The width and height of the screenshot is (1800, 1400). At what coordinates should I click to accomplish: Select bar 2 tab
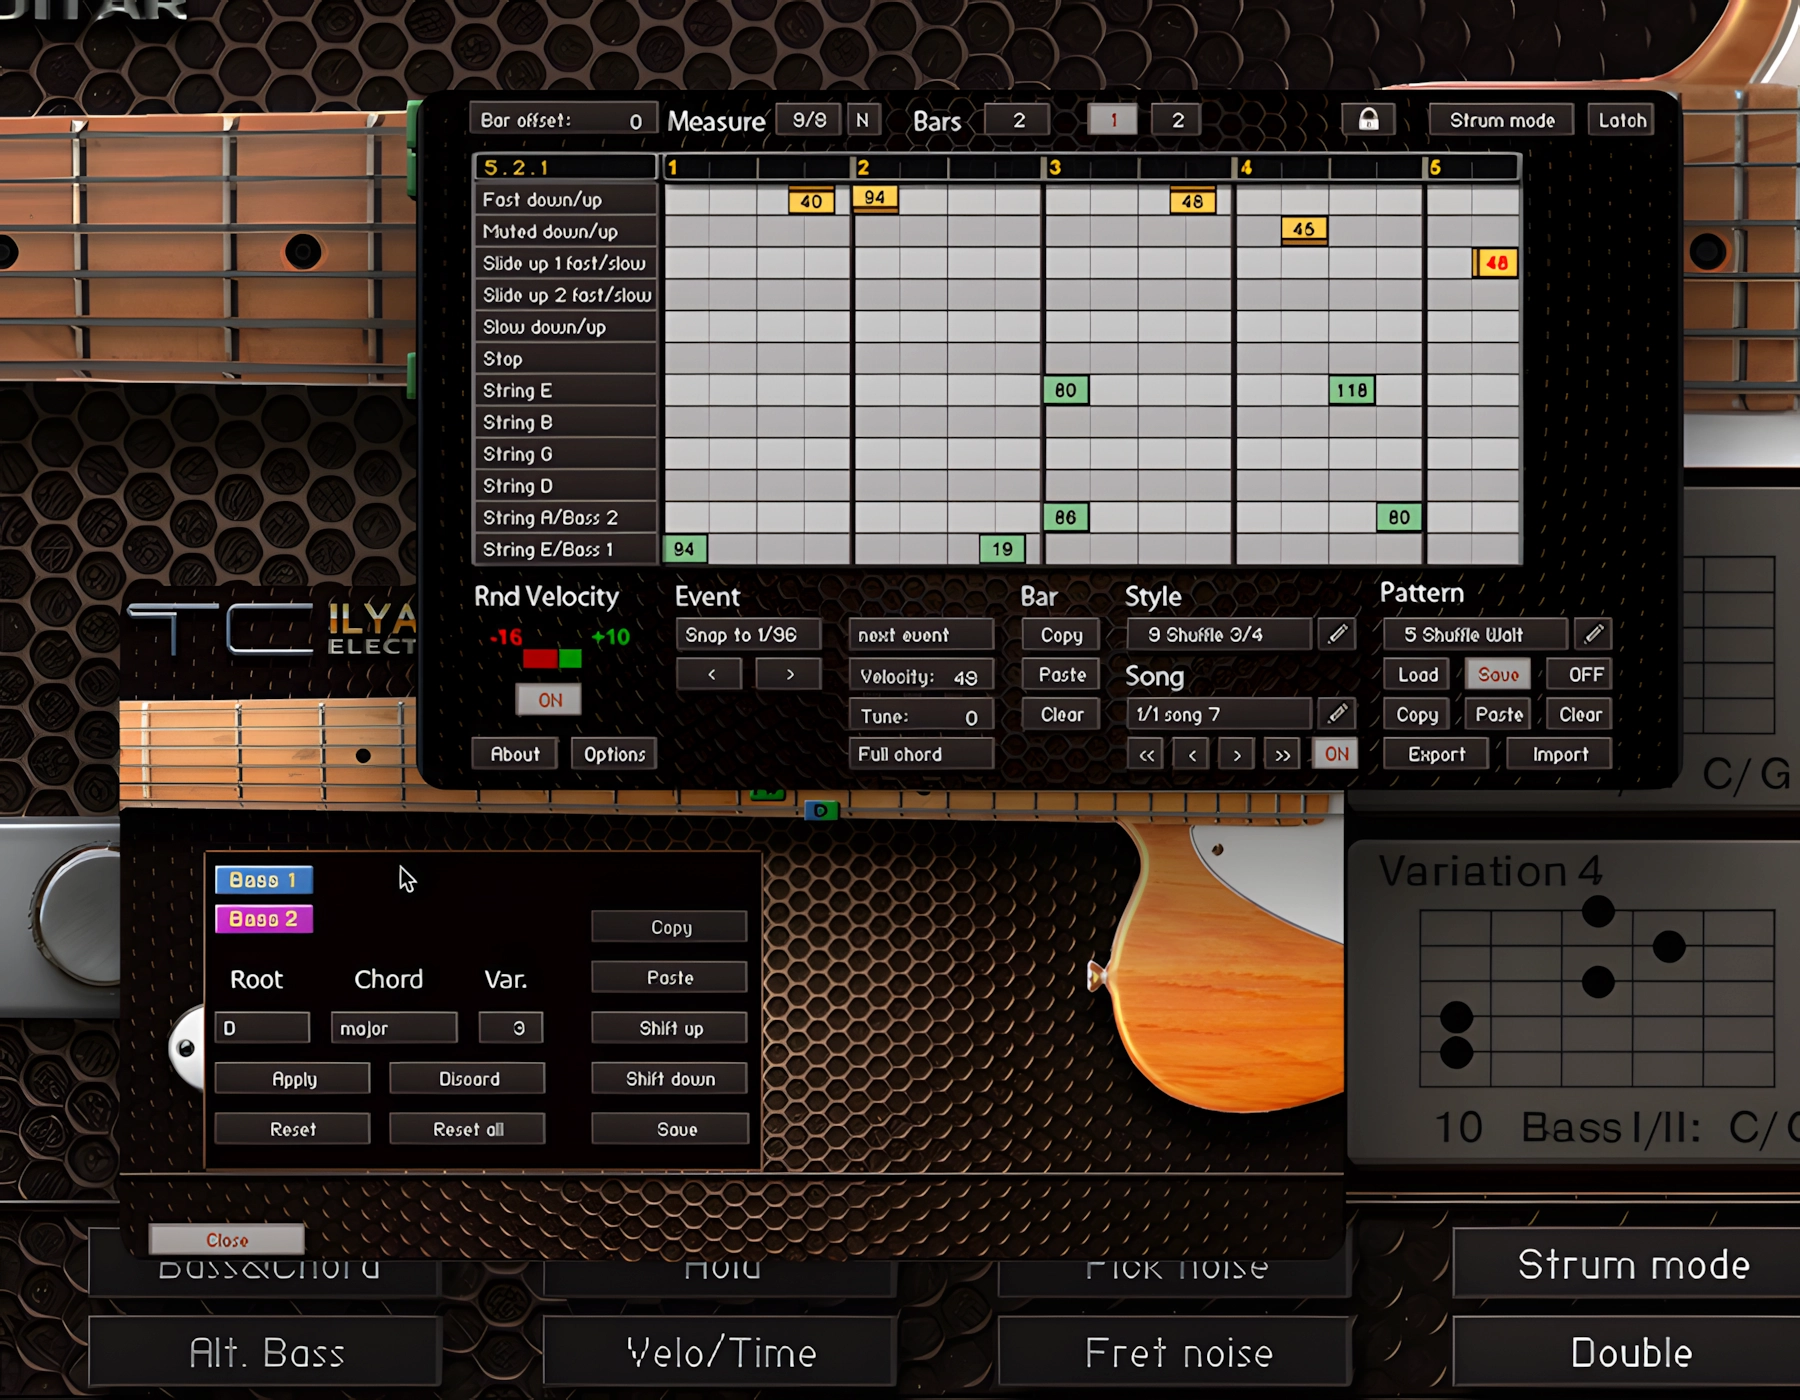(x=1177, y=121)
